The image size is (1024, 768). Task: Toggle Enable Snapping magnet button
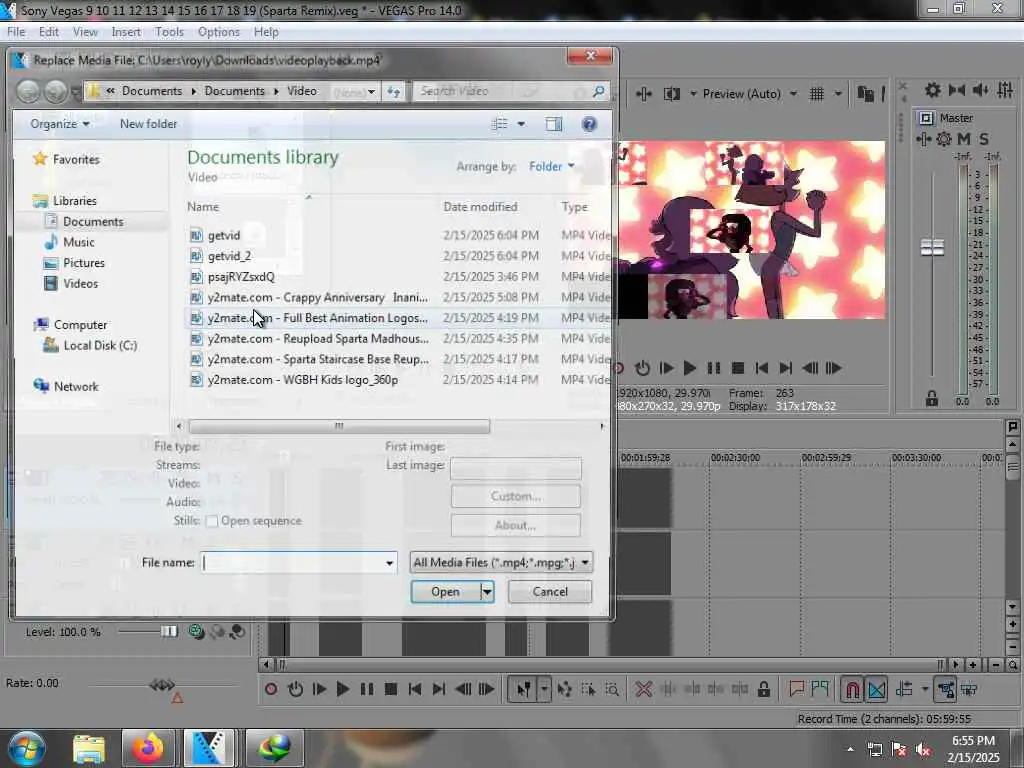pyautogui.click(x=852, y=689)
